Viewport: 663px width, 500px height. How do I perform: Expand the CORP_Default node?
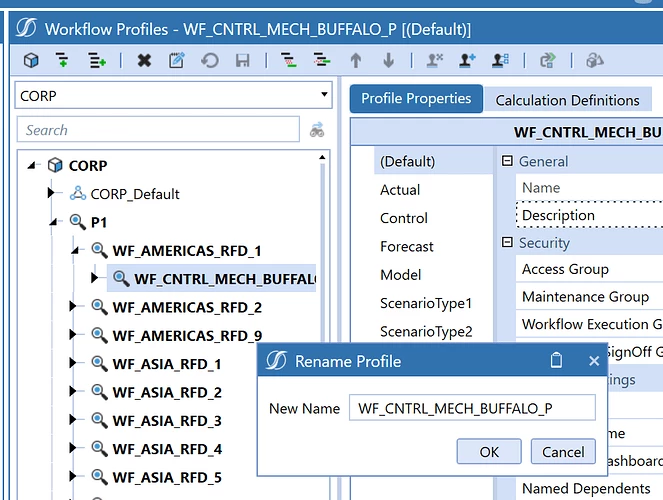click(x=51, y=193)
